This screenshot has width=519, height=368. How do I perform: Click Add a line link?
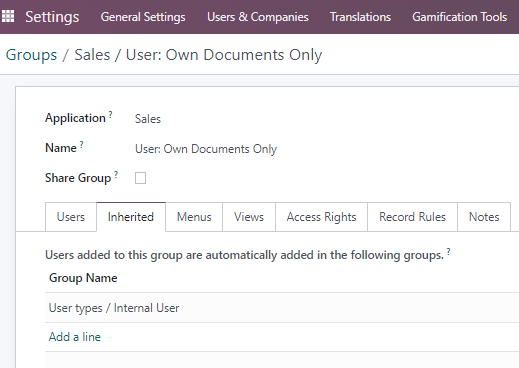point(75,337)
